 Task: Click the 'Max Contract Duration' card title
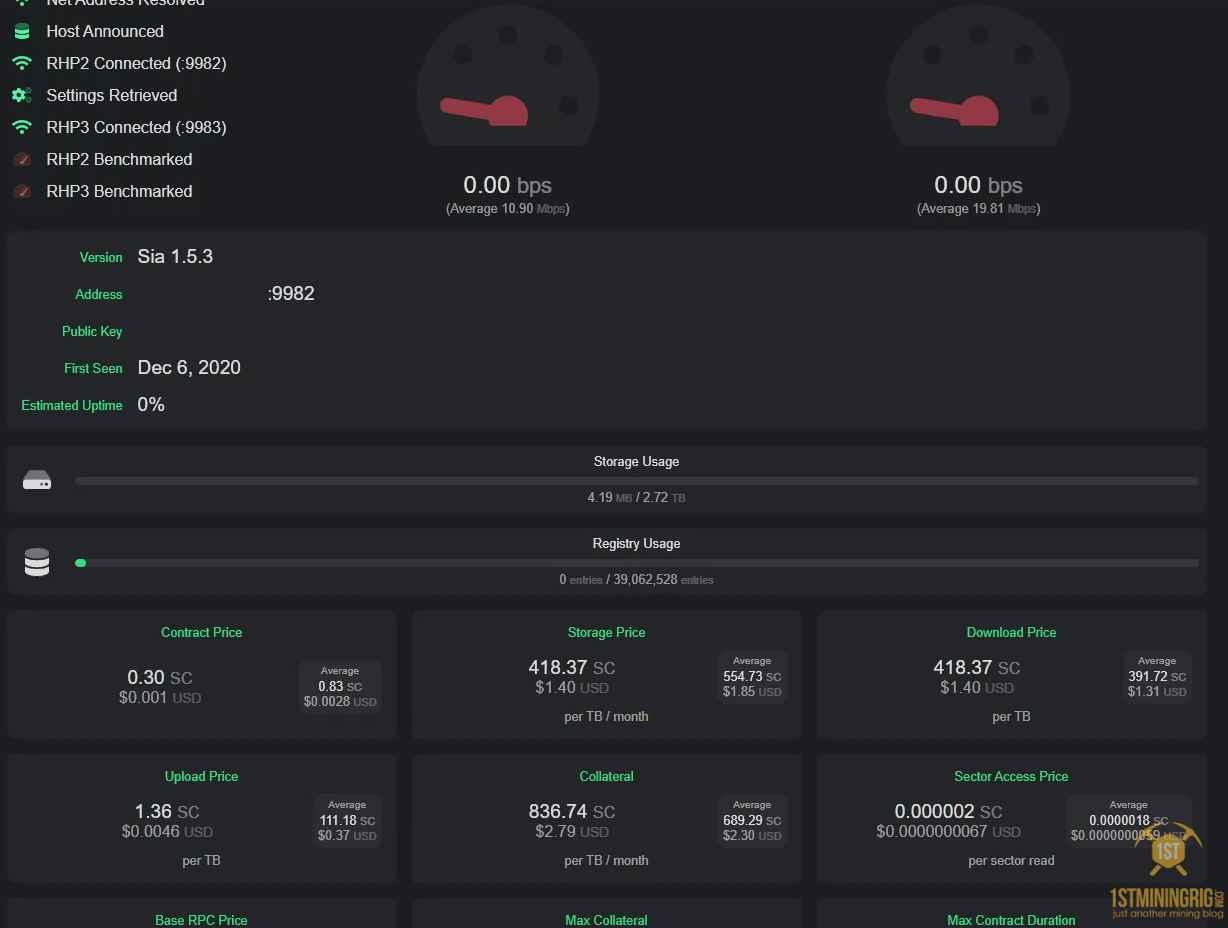pyautogui.click(x=1011, y=920)
